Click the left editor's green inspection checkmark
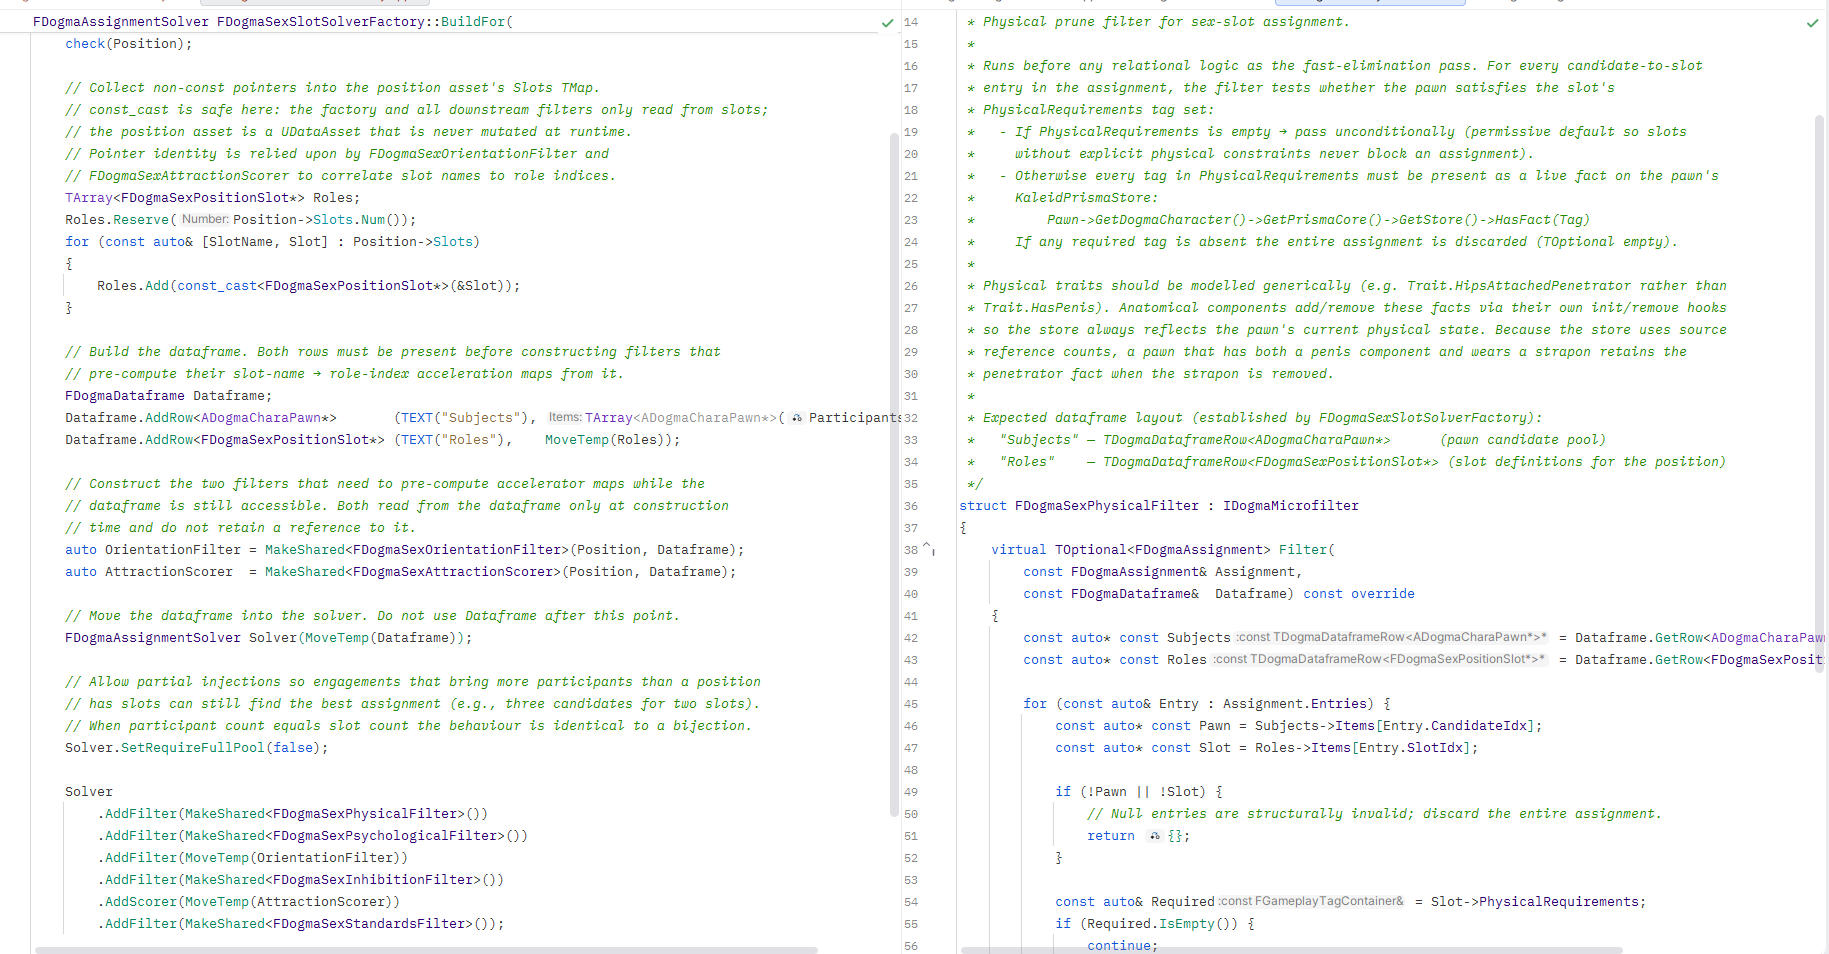This screenshot has height=954, width=1829. point(887,22)
